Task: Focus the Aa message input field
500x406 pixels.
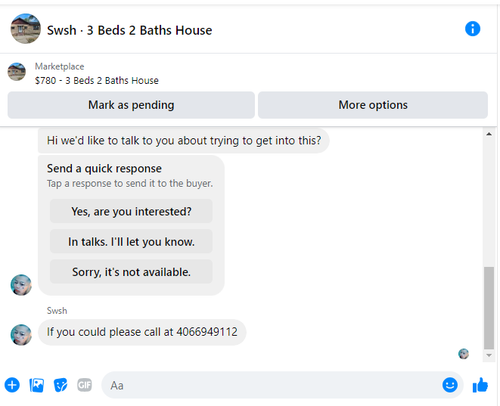Action: click(272, 385)
